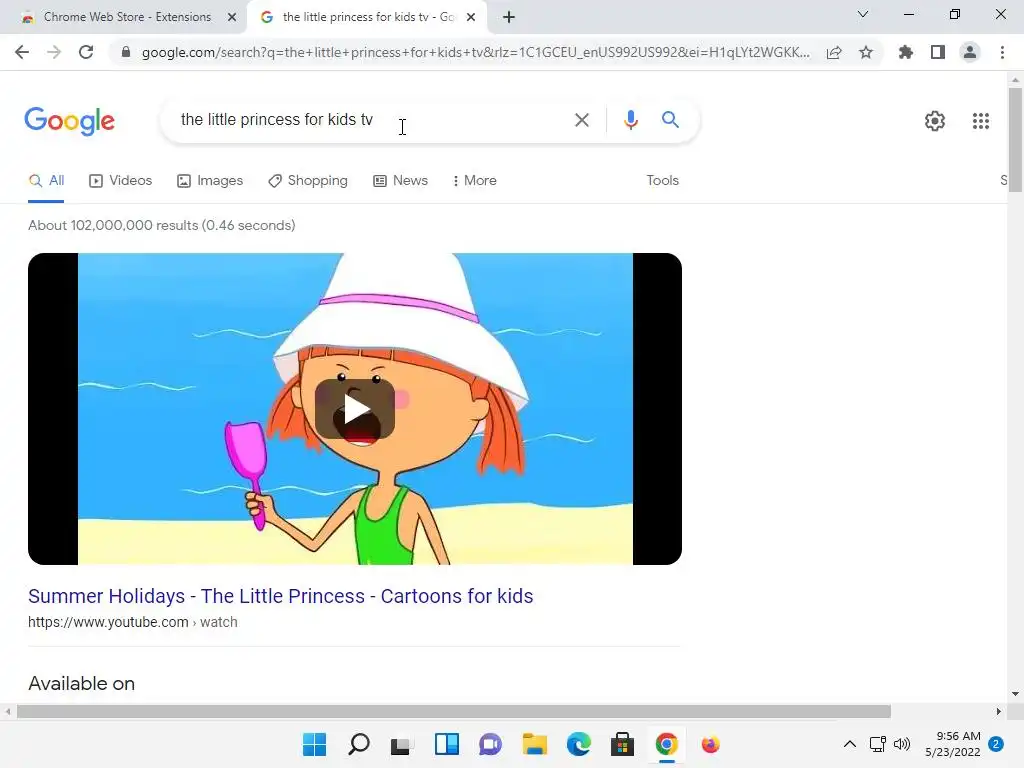This screenshot has width=1024, height=768.
Task: Close the Google search results tab
Action: pyautogui.click(x=471, y=17)
